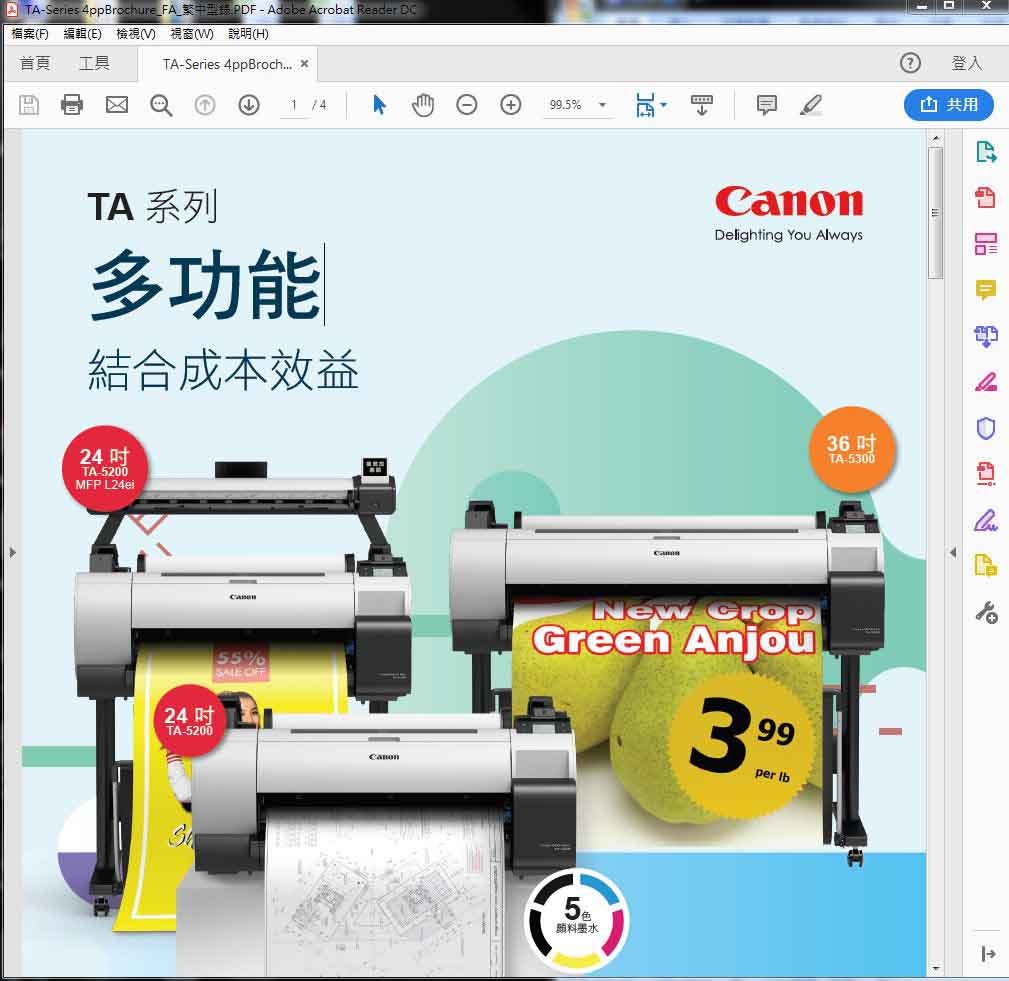Viewport: 1009px width, 981px height.
Task: Open the Export PDF tool in sidebar
Action: point(985,152)
